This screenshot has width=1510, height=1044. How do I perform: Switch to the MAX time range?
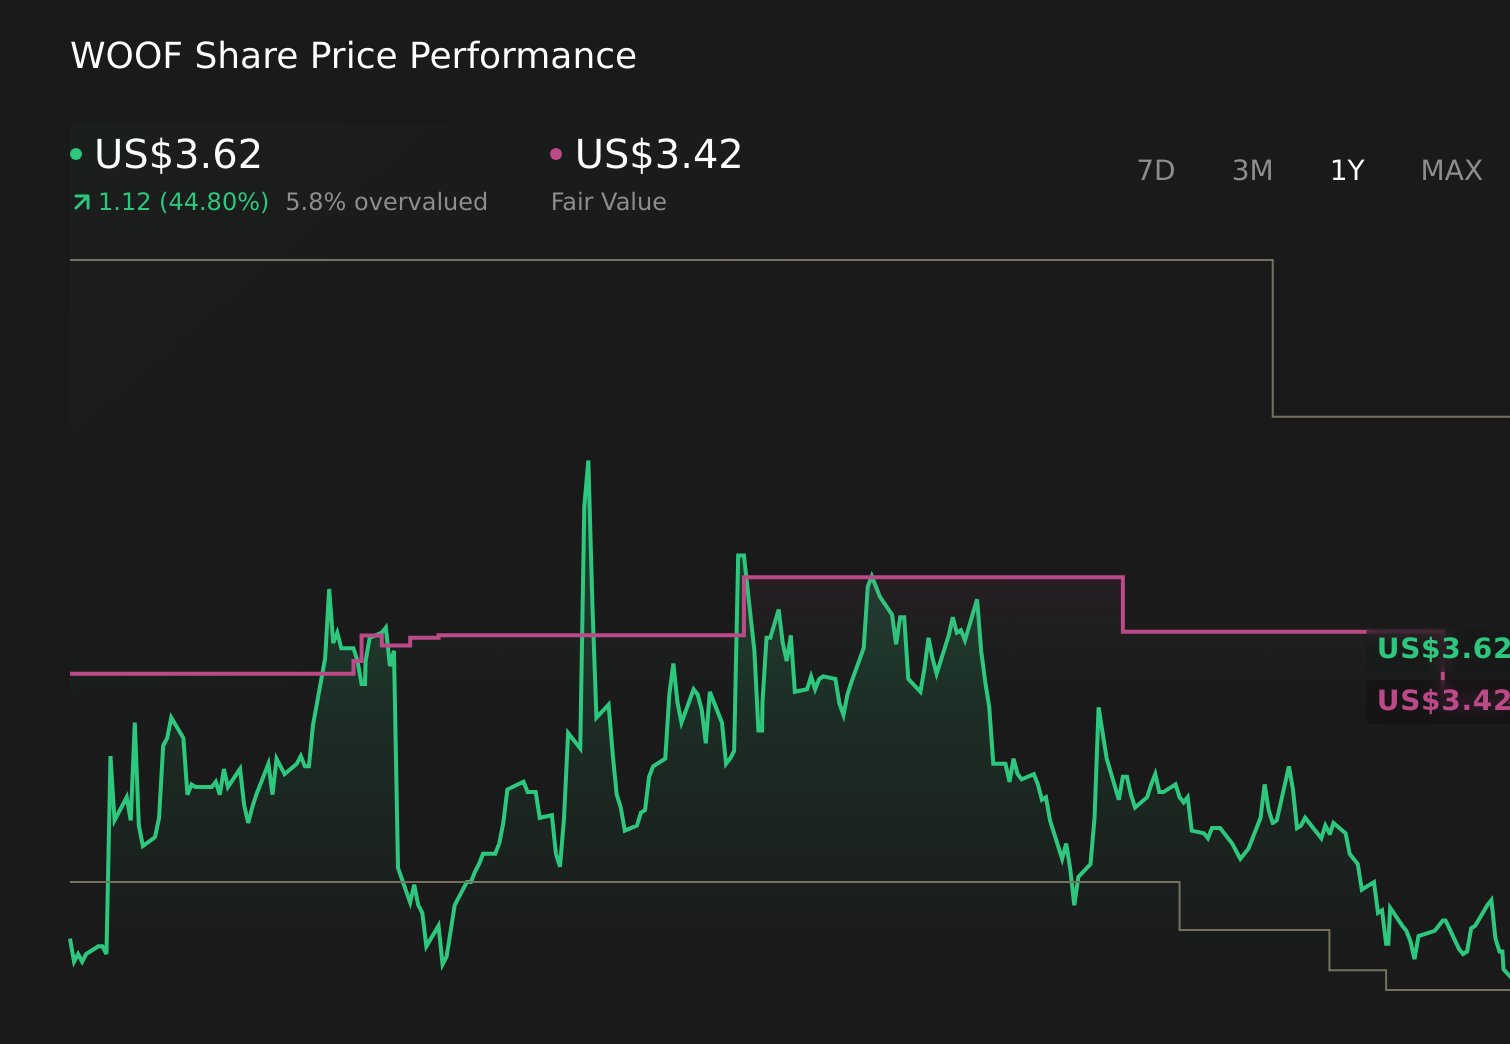tap(1451, 170)
